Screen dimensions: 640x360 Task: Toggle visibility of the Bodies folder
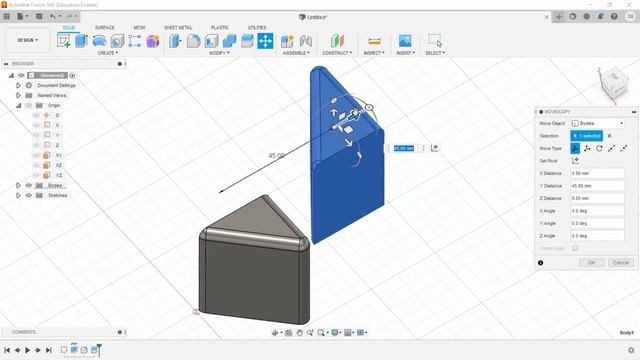(x=29, y=185)
